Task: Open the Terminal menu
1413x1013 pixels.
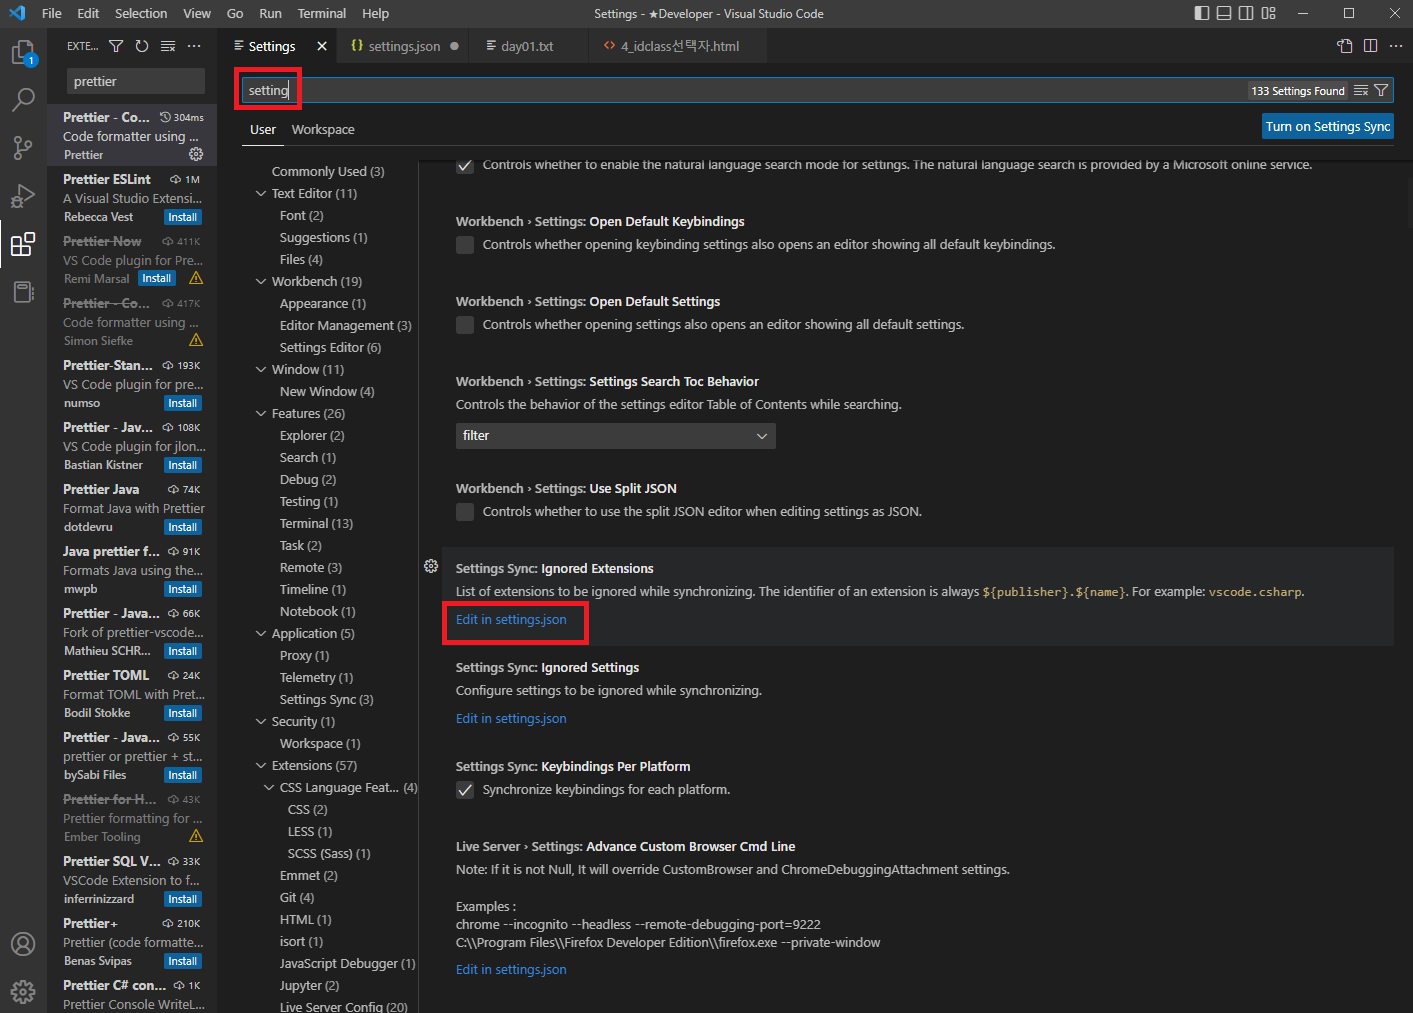Action: 322,13
